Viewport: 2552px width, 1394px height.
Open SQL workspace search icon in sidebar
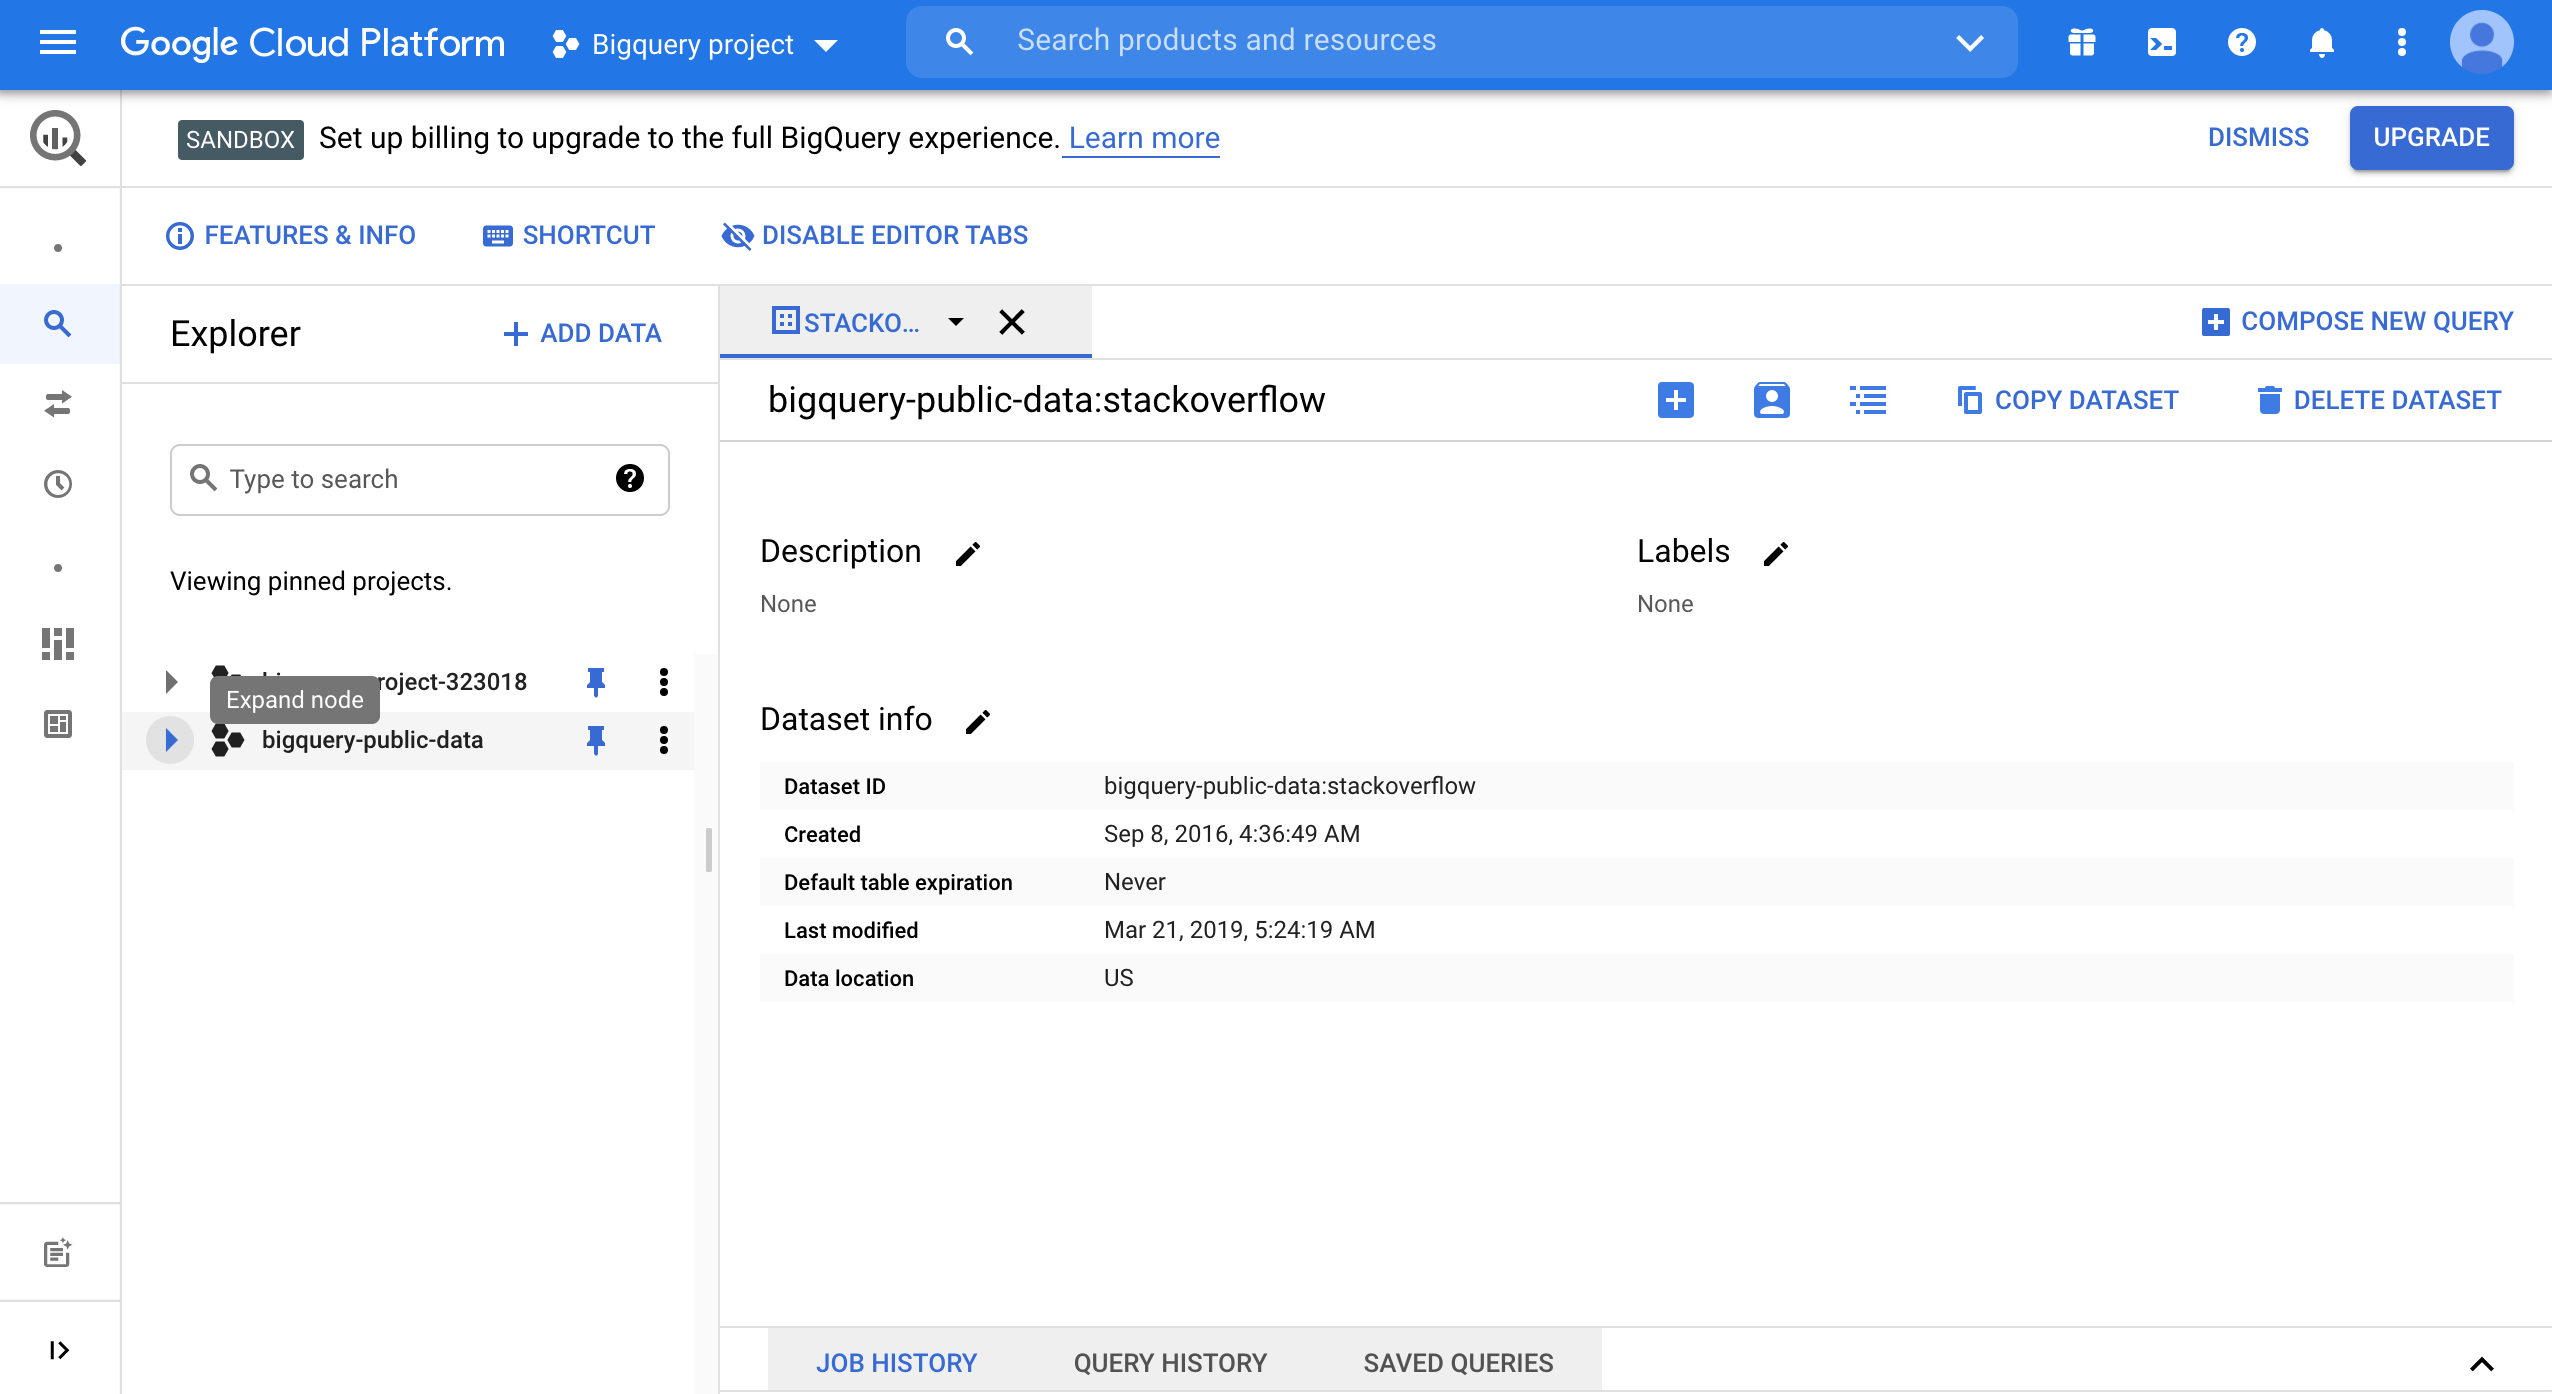click(58, 324)
